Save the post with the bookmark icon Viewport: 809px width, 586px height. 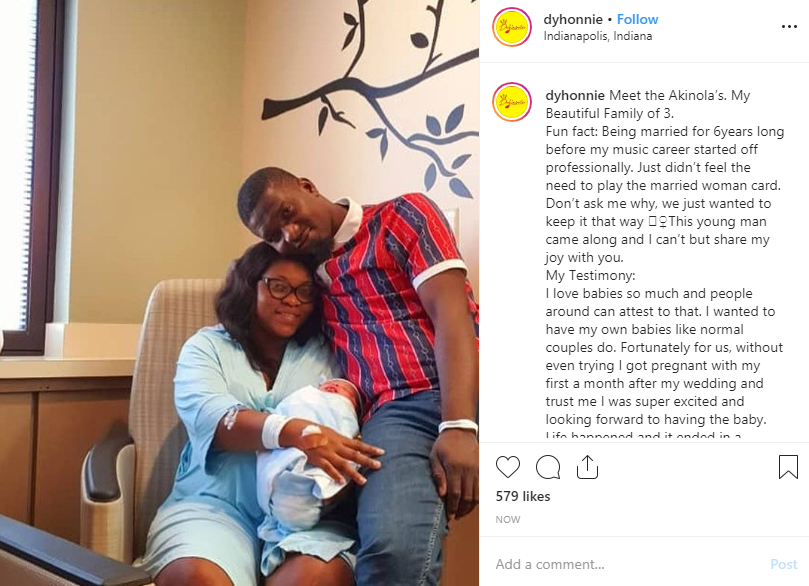788,467
